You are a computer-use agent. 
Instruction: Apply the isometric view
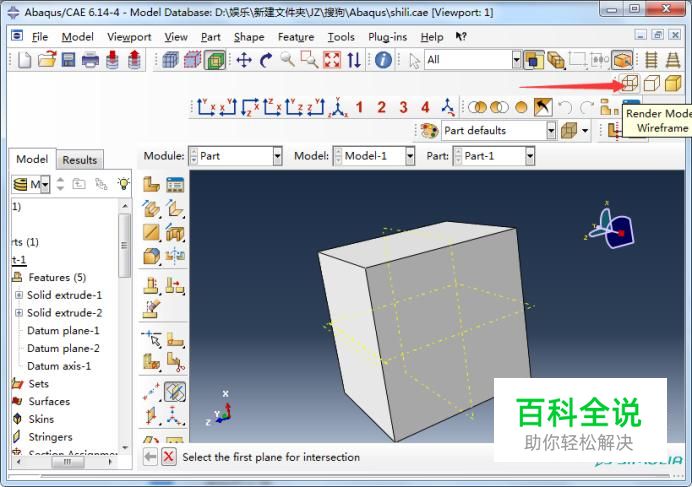pyautogui.click(x=338, y=107)
